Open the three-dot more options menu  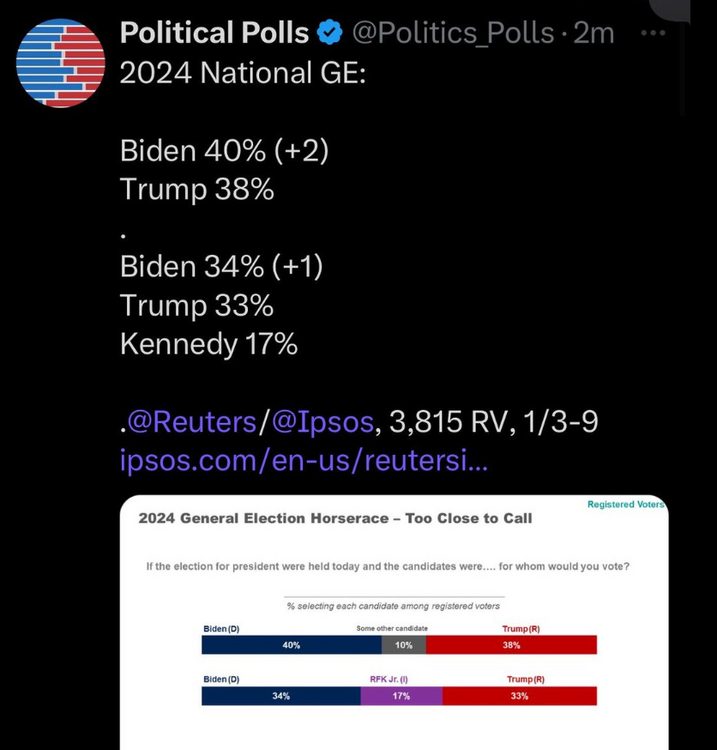653,33
